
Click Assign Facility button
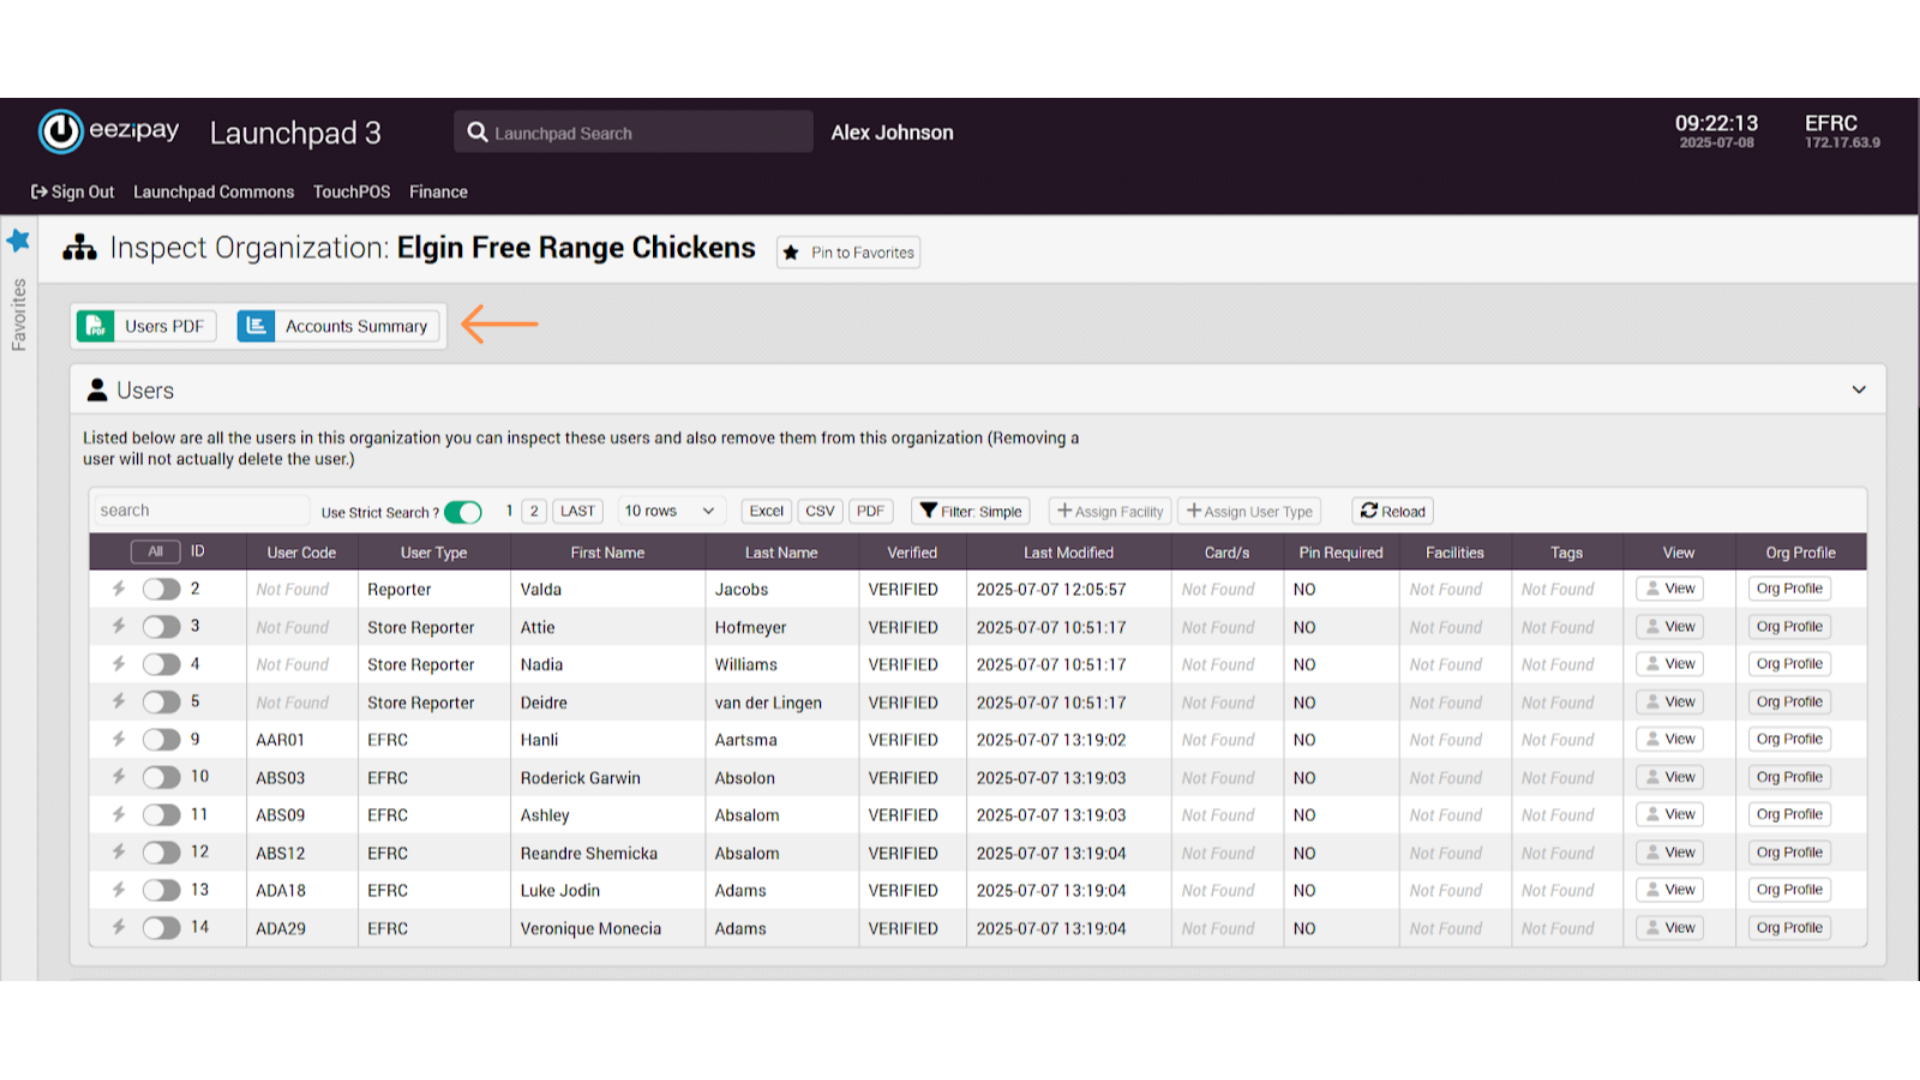(1110, 511)
